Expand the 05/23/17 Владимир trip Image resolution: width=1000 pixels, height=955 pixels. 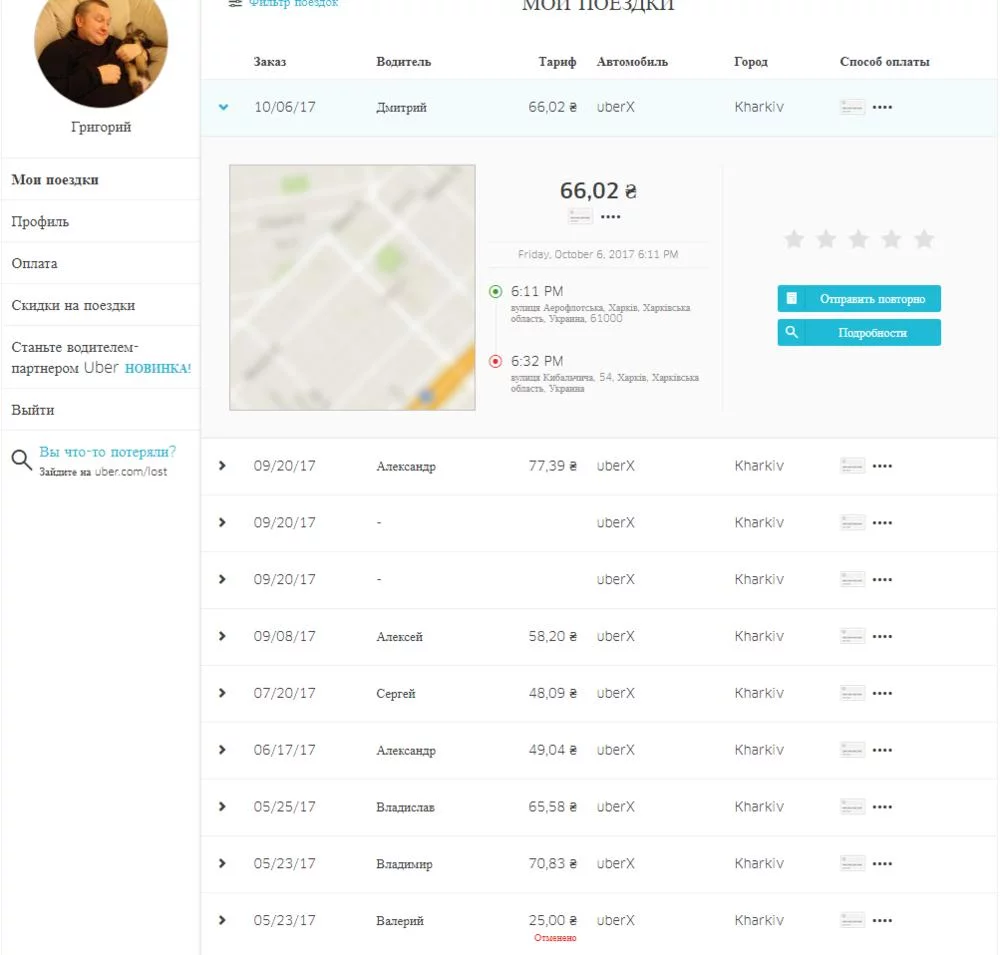222,863
